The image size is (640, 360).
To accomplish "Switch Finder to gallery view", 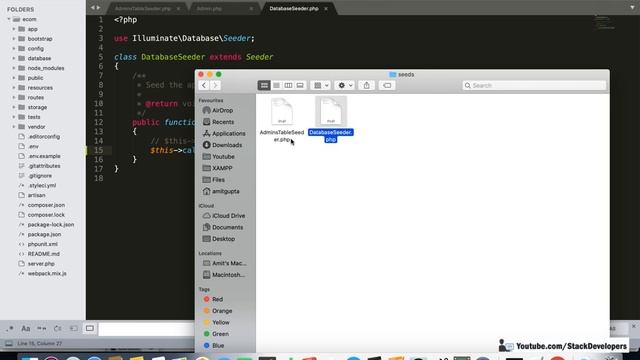I will [x=300, y=85].
